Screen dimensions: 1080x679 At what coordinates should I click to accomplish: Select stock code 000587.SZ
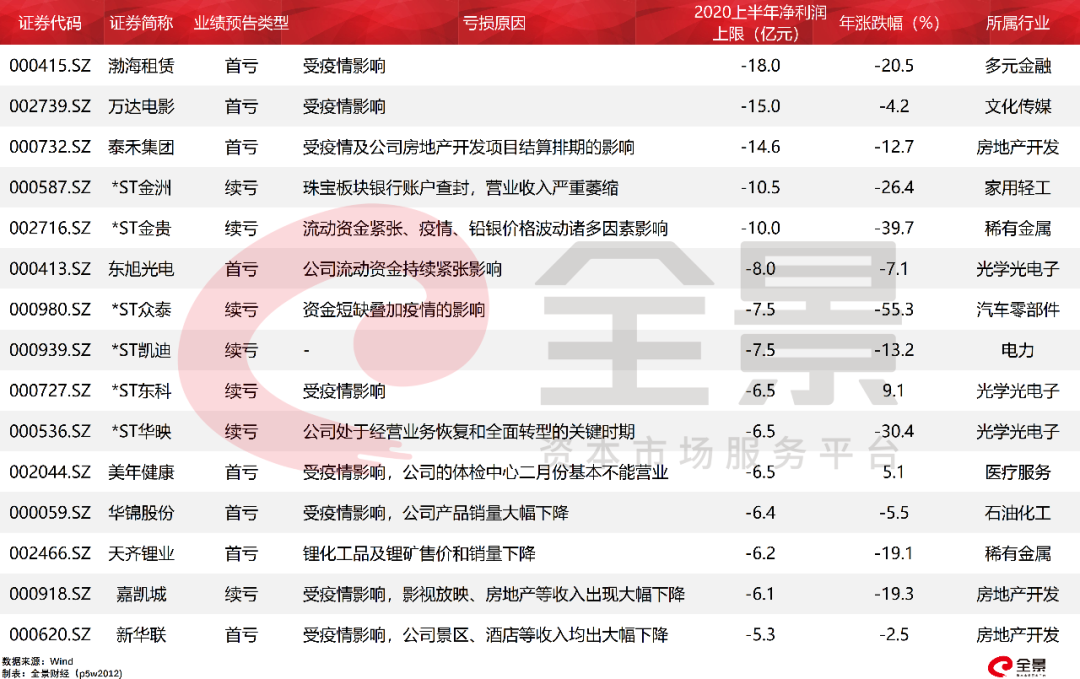(50, 188)
